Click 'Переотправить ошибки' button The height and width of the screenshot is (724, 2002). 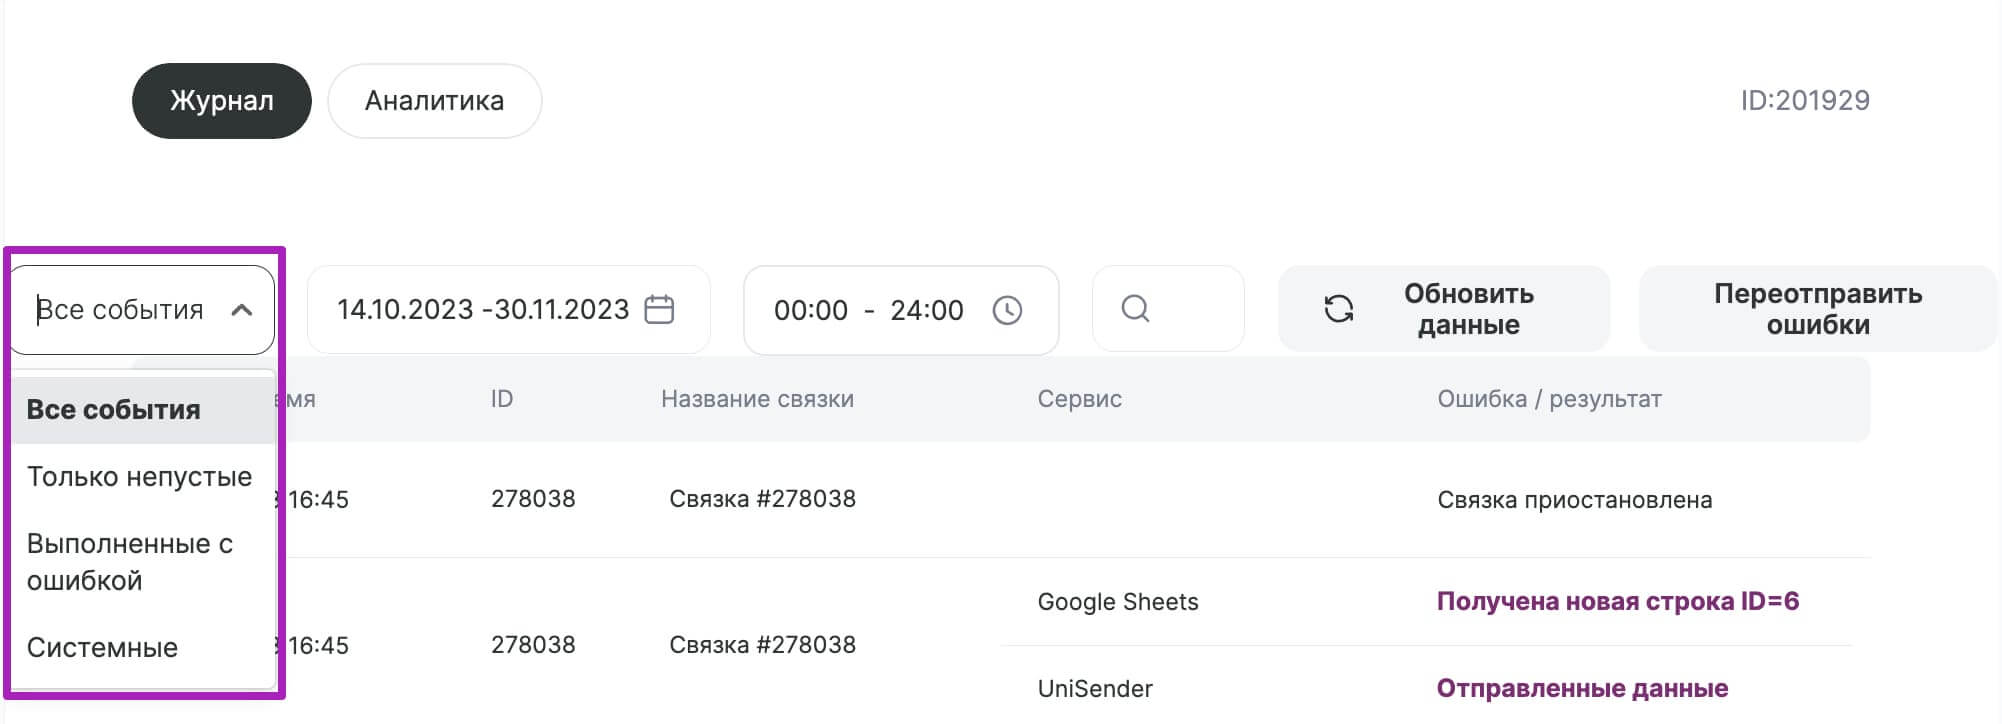pos(1818,309)
